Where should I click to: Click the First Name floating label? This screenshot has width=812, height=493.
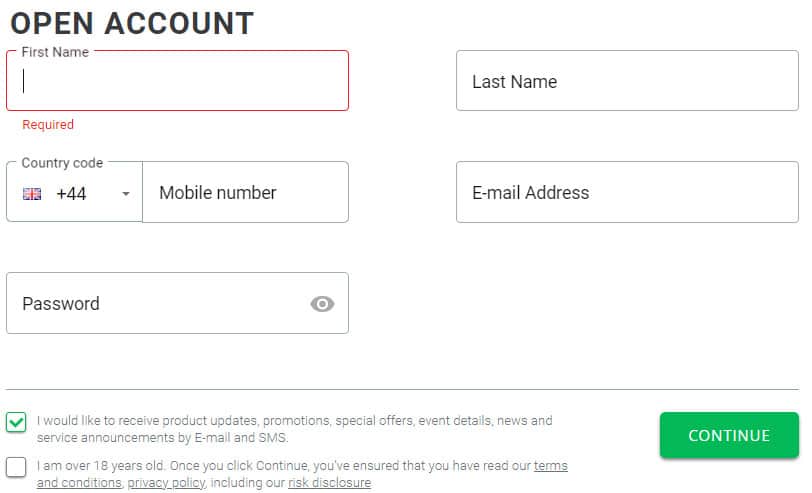pyautogui.click(x=55, y=52)
